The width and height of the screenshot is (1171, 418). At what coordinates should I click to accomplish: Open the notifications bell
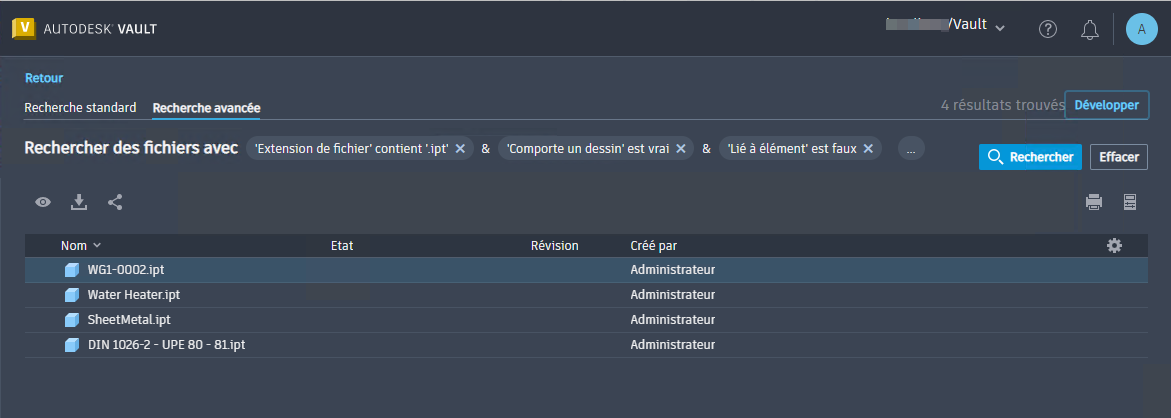(x=1090, y=29)
